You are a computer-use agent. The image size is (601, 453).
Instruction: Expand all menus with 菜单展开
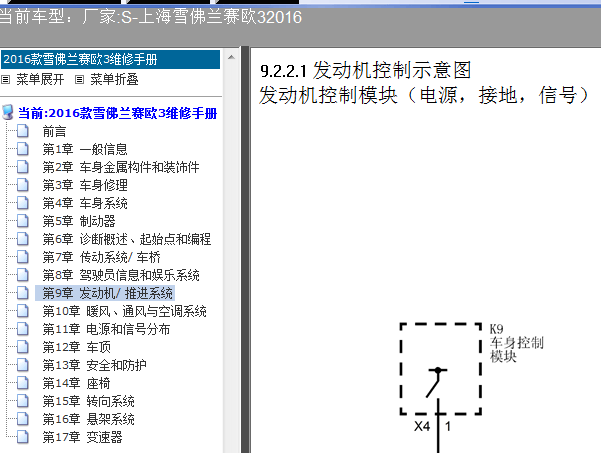[x=40, y=80]
